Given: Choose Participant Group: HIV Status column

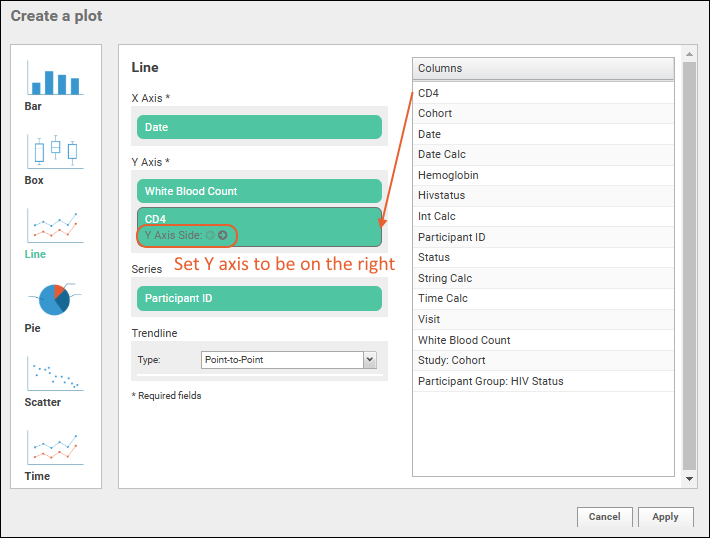Looking at the screenshot, I should [490, 381].
